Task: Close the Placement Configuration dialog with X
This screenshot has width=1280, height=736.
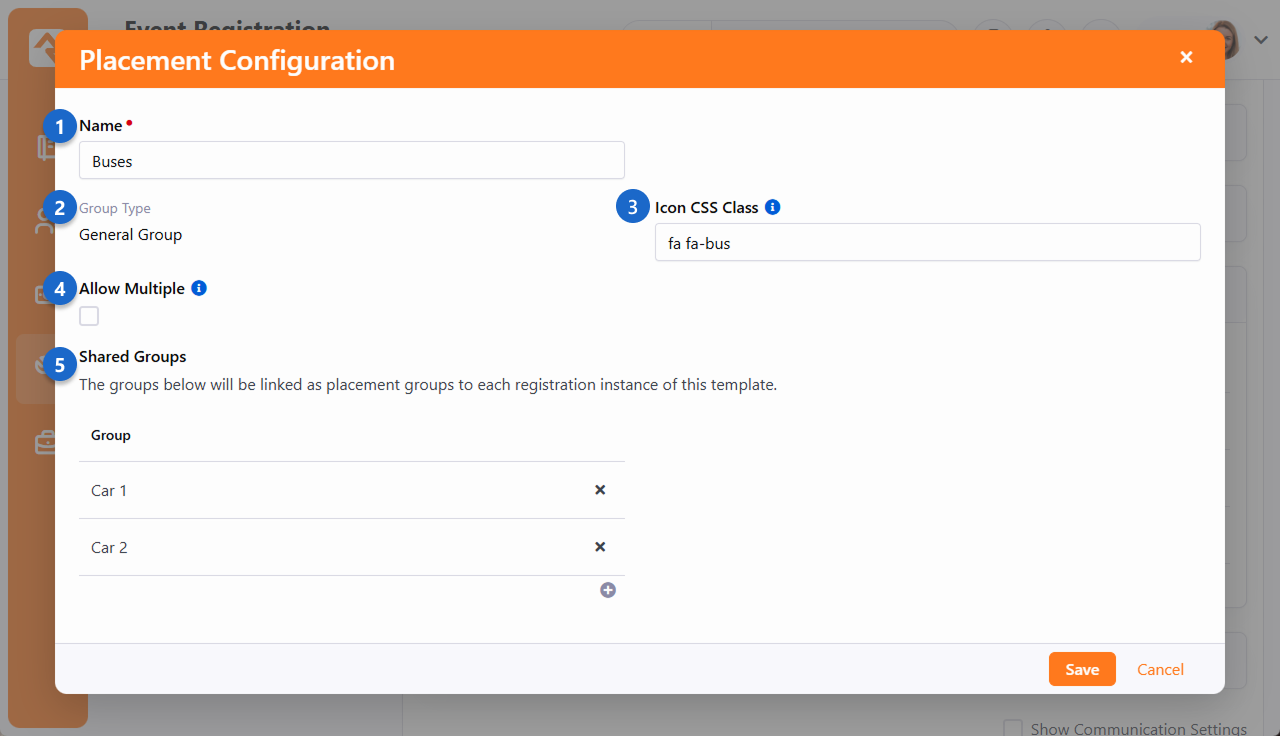Action: pos(1186,58)
